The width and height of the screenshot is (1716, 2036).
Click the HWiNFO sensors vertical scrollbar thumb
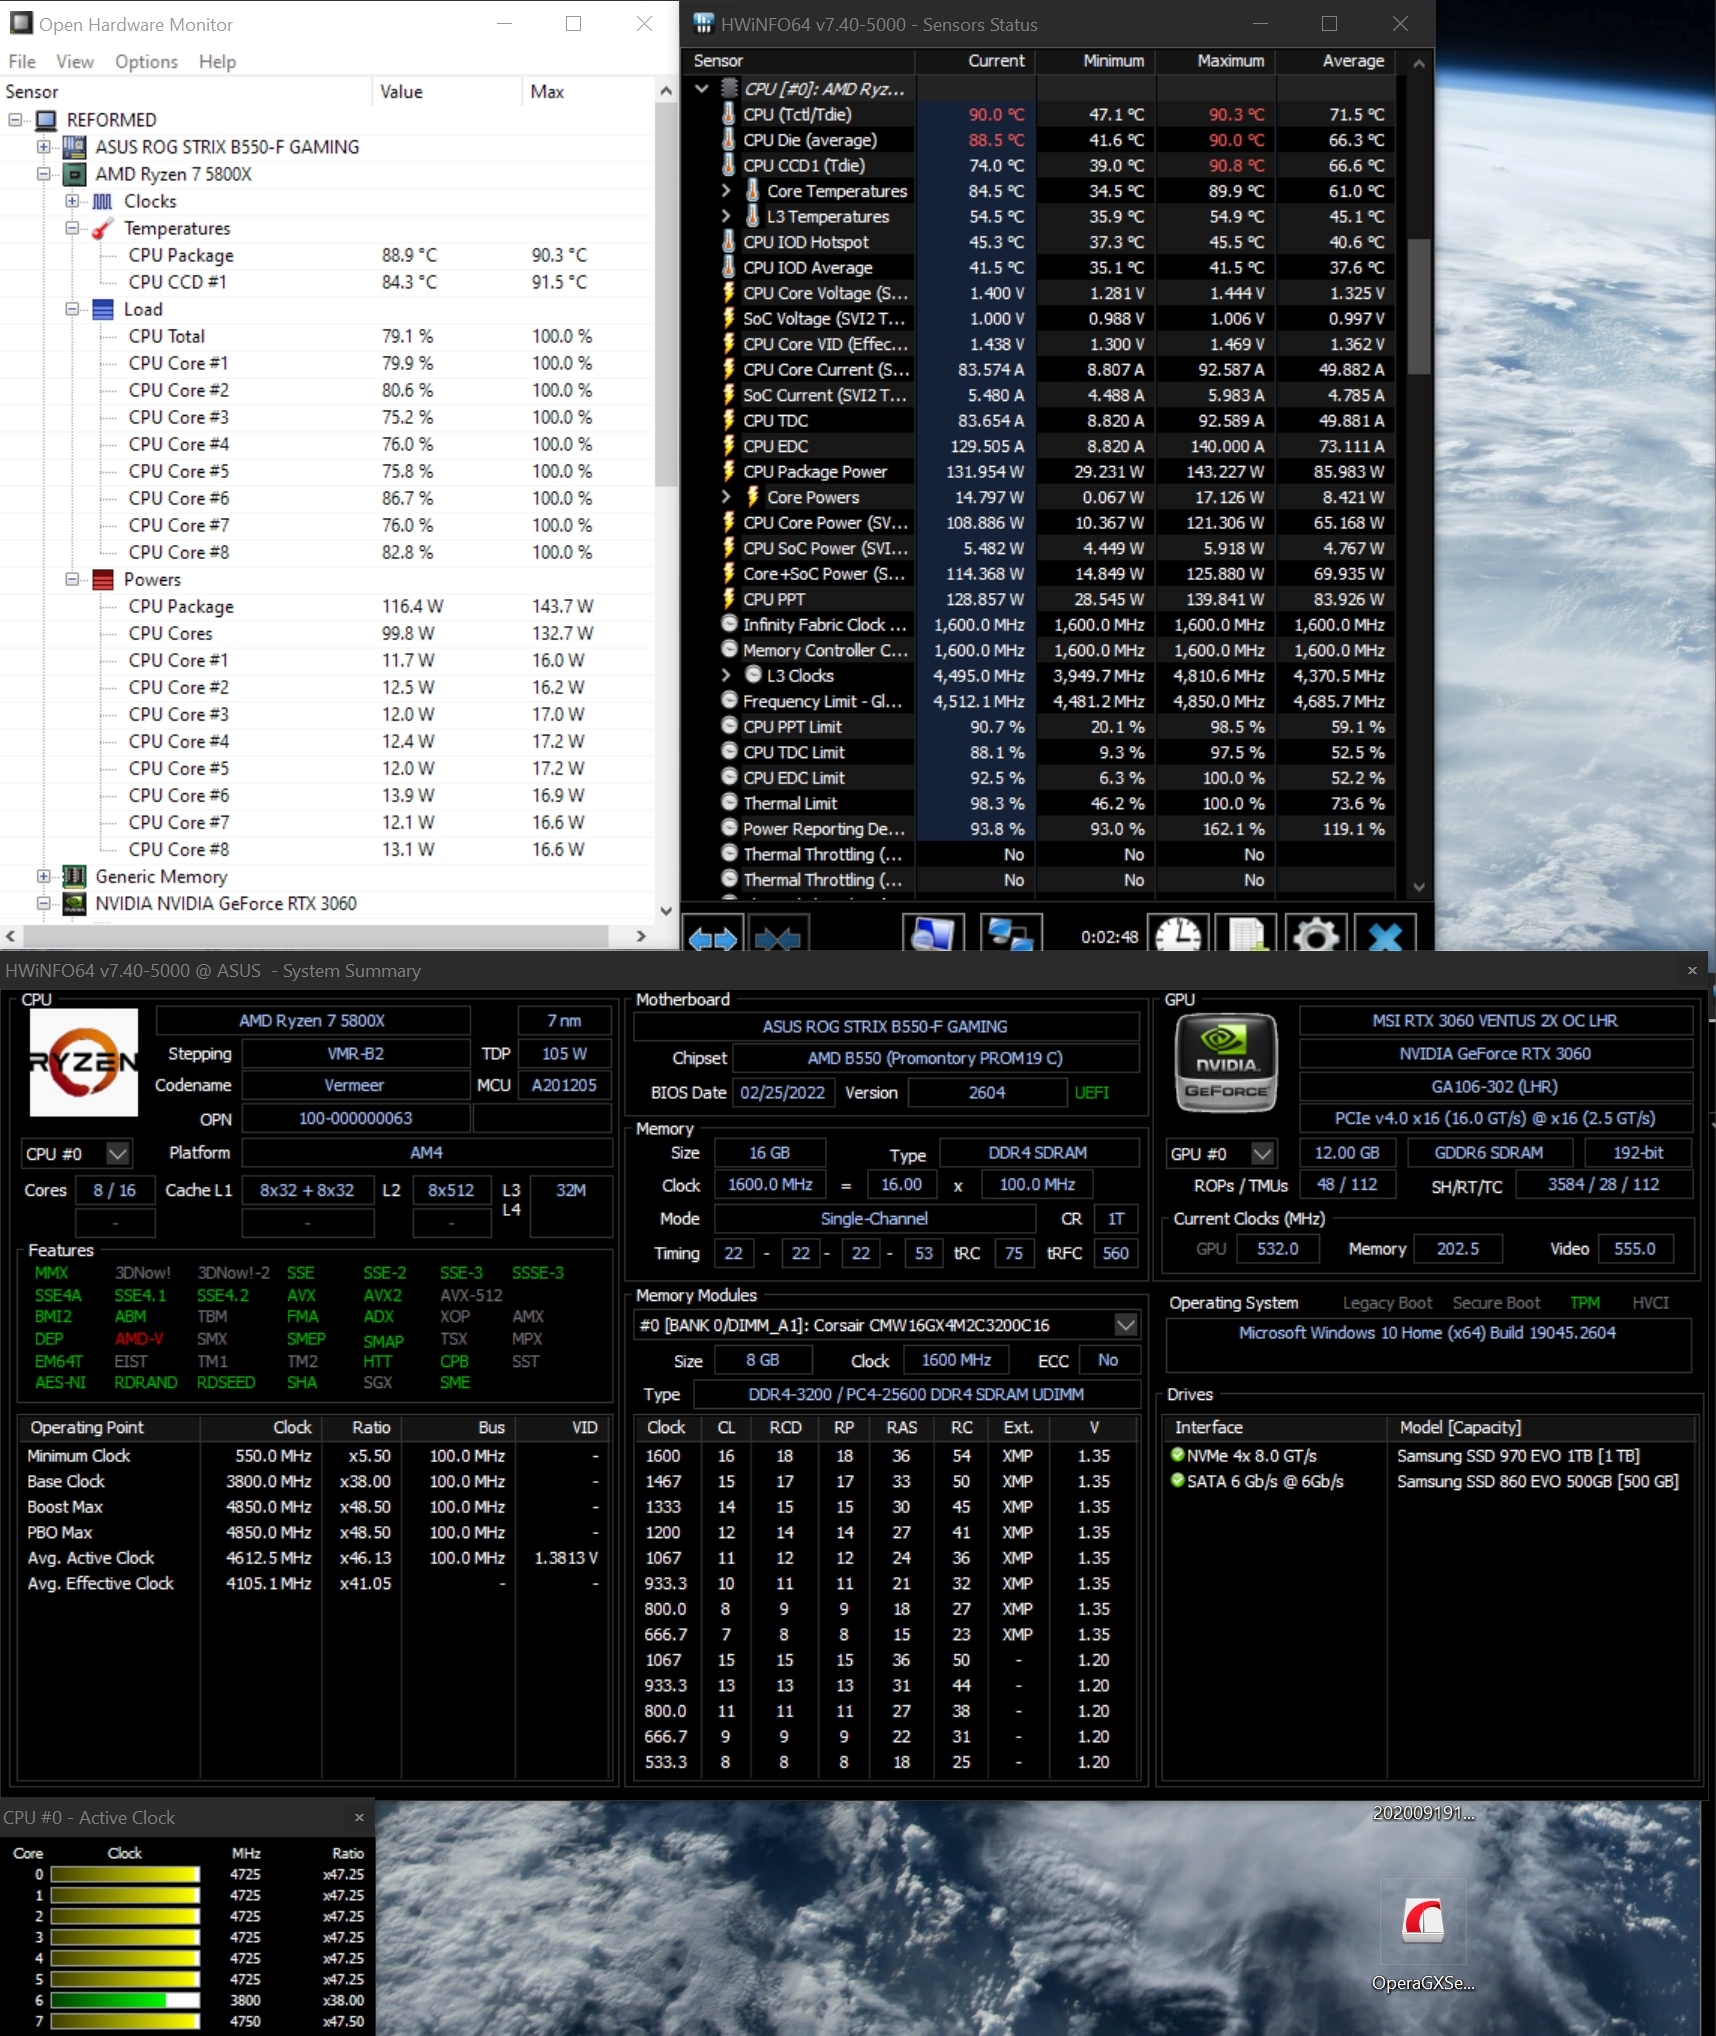(1418, 306)
